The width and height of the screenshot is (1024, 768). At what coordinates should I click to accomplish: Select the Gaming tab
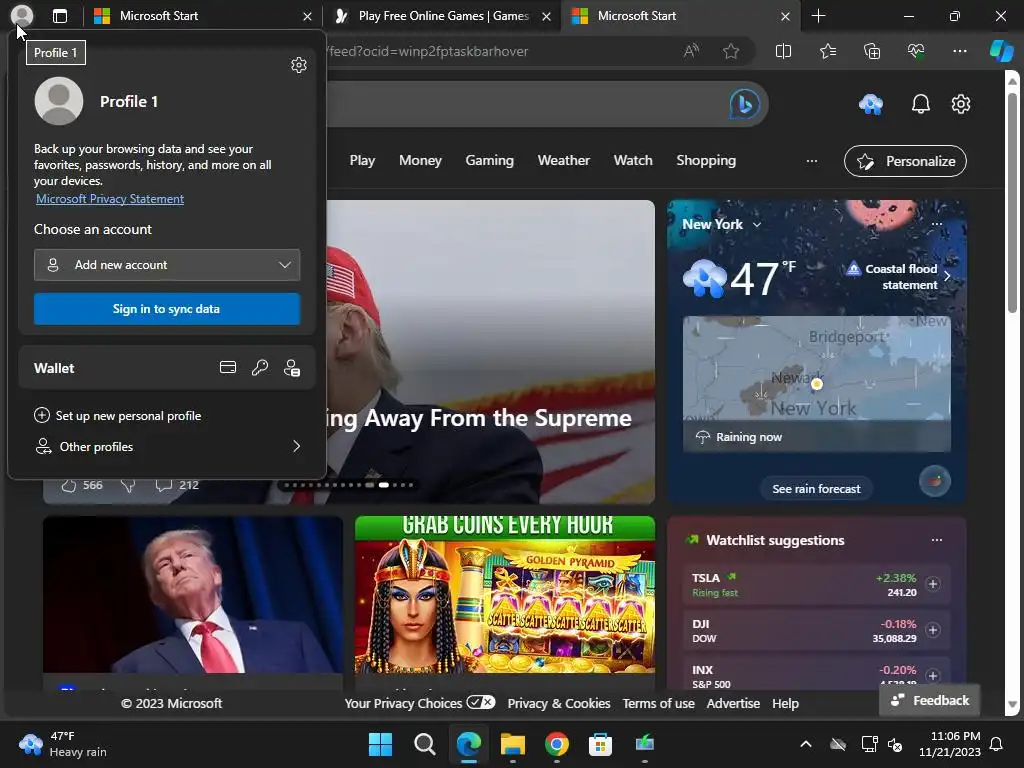tap(490, 161)
